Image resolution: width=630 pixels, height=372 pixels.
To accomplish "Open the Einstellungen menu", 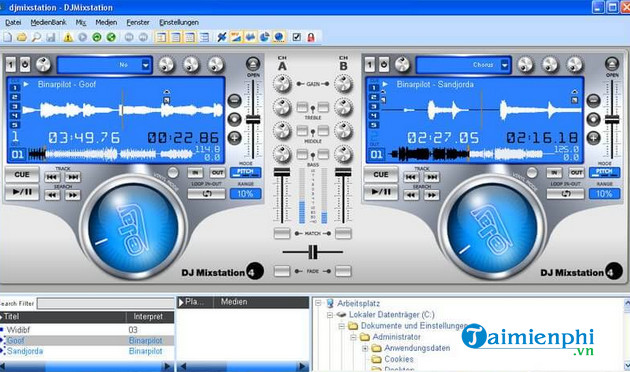I will click(x=179, y=22).
